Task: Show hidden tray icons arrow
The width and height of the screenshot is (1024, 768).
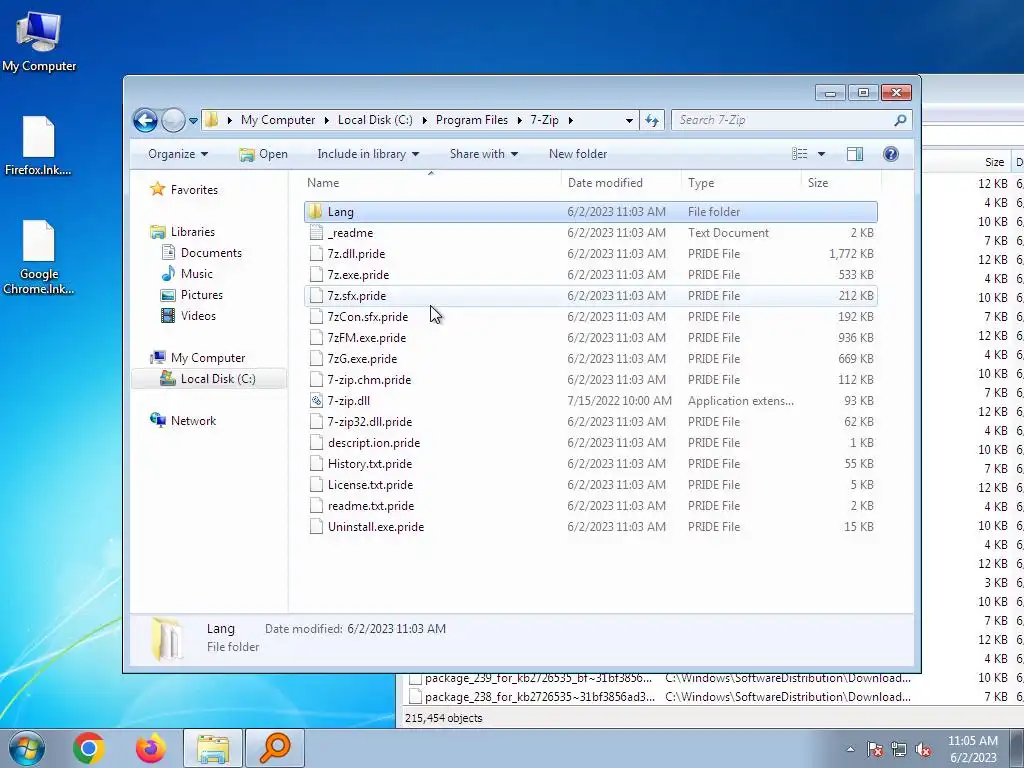Action: click(x=850, y=749)
